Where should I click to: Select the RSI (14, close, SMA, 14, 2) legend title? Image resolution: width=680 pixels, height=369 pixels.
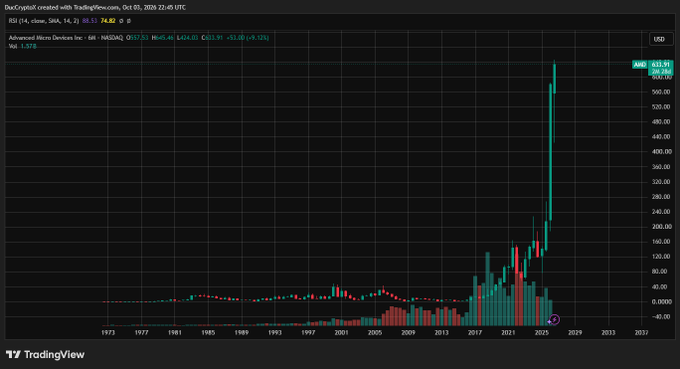(44, 21)
